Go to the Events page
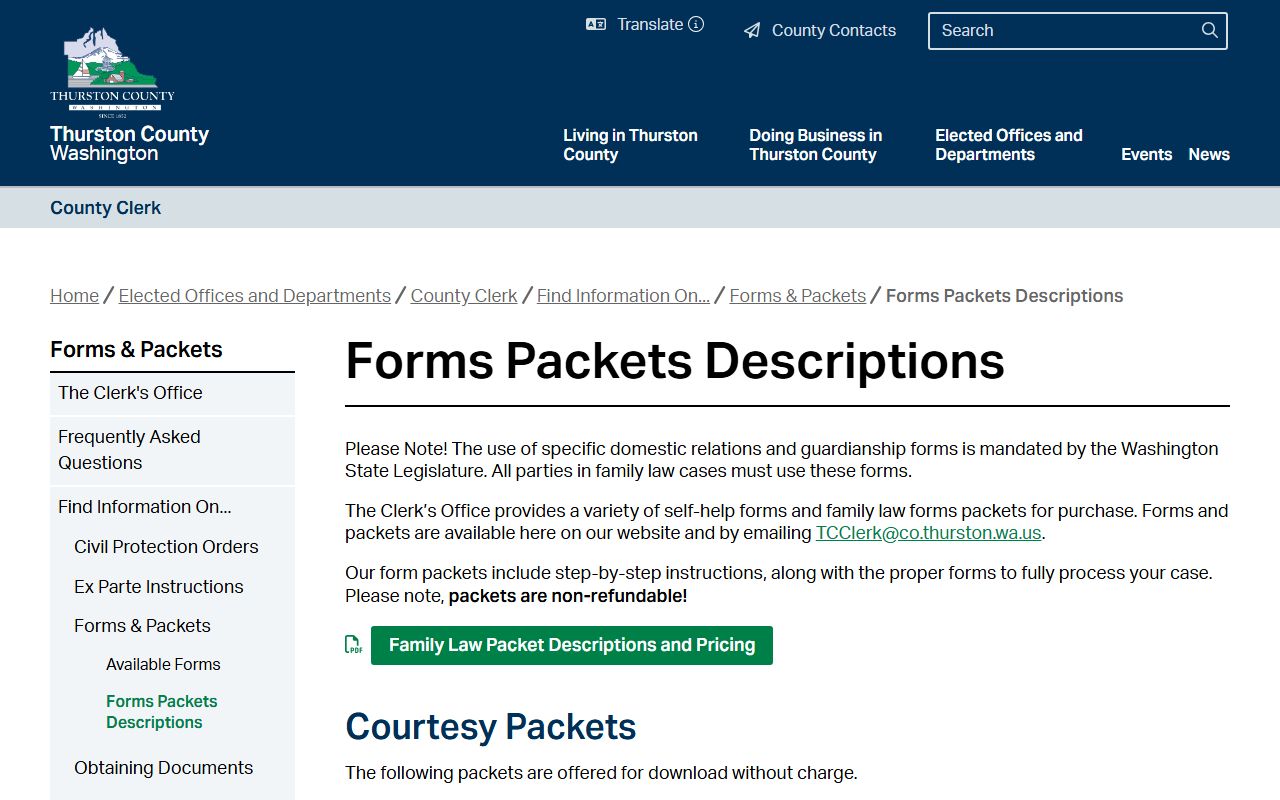1280x800 pixels. click(1146, 155)
